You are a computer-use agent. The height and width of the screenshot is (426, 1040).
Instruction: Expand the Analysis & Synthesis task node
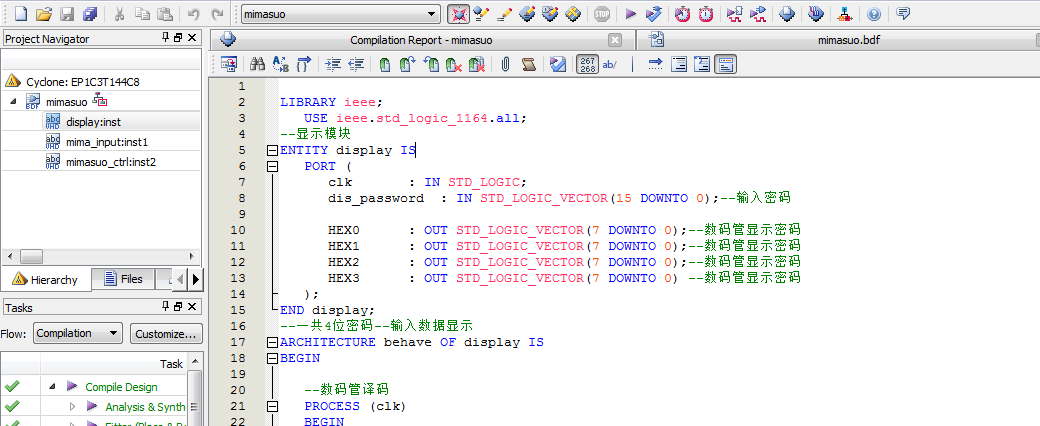[x=73, y=406]
